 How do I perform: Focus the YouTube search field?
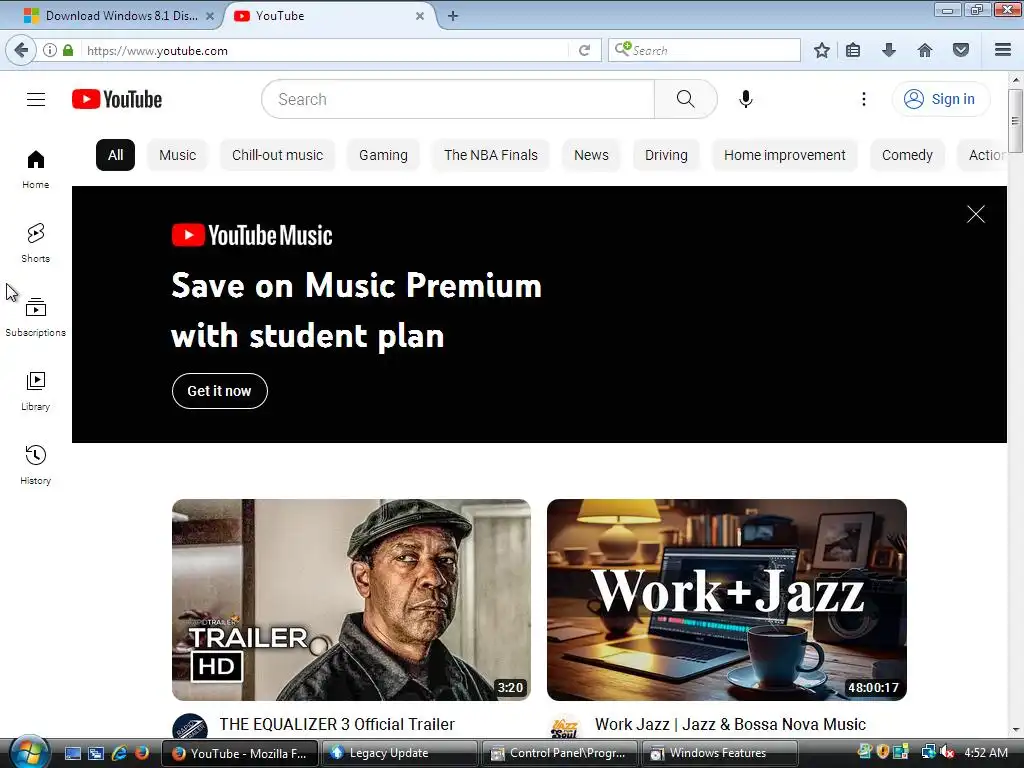(x=457, y=99)
